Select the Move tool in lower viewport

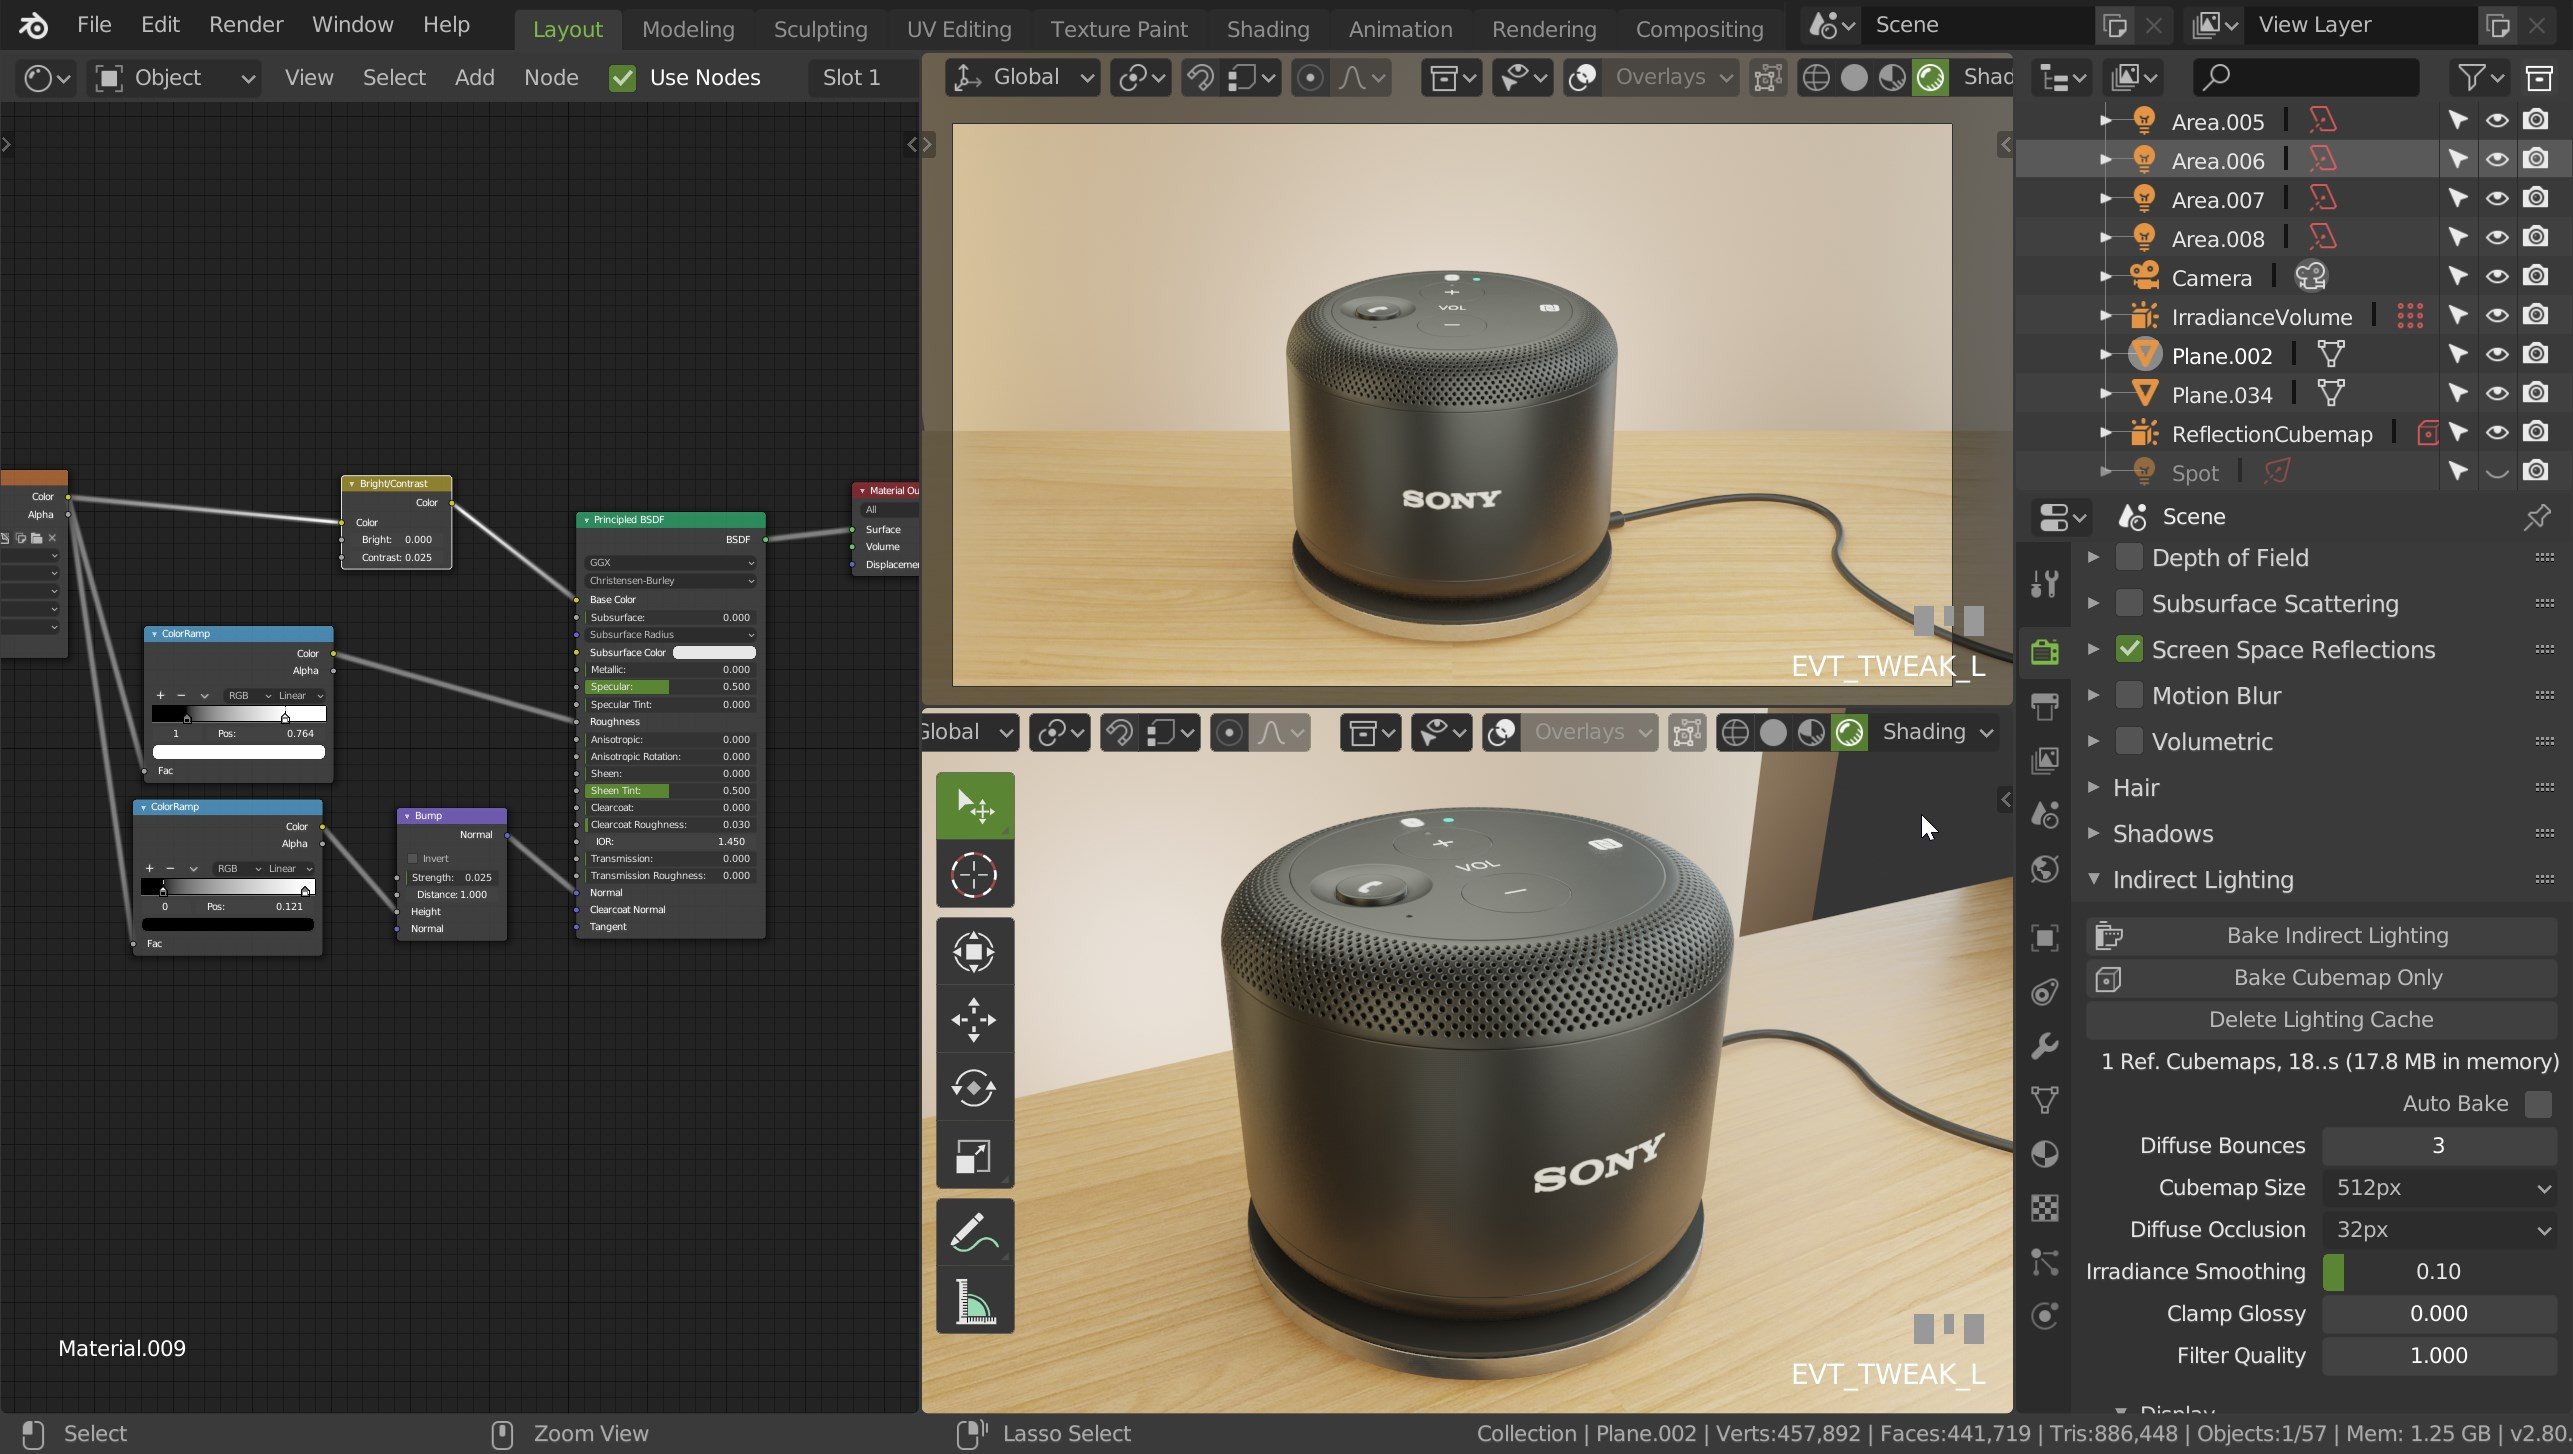point(974,1020)
